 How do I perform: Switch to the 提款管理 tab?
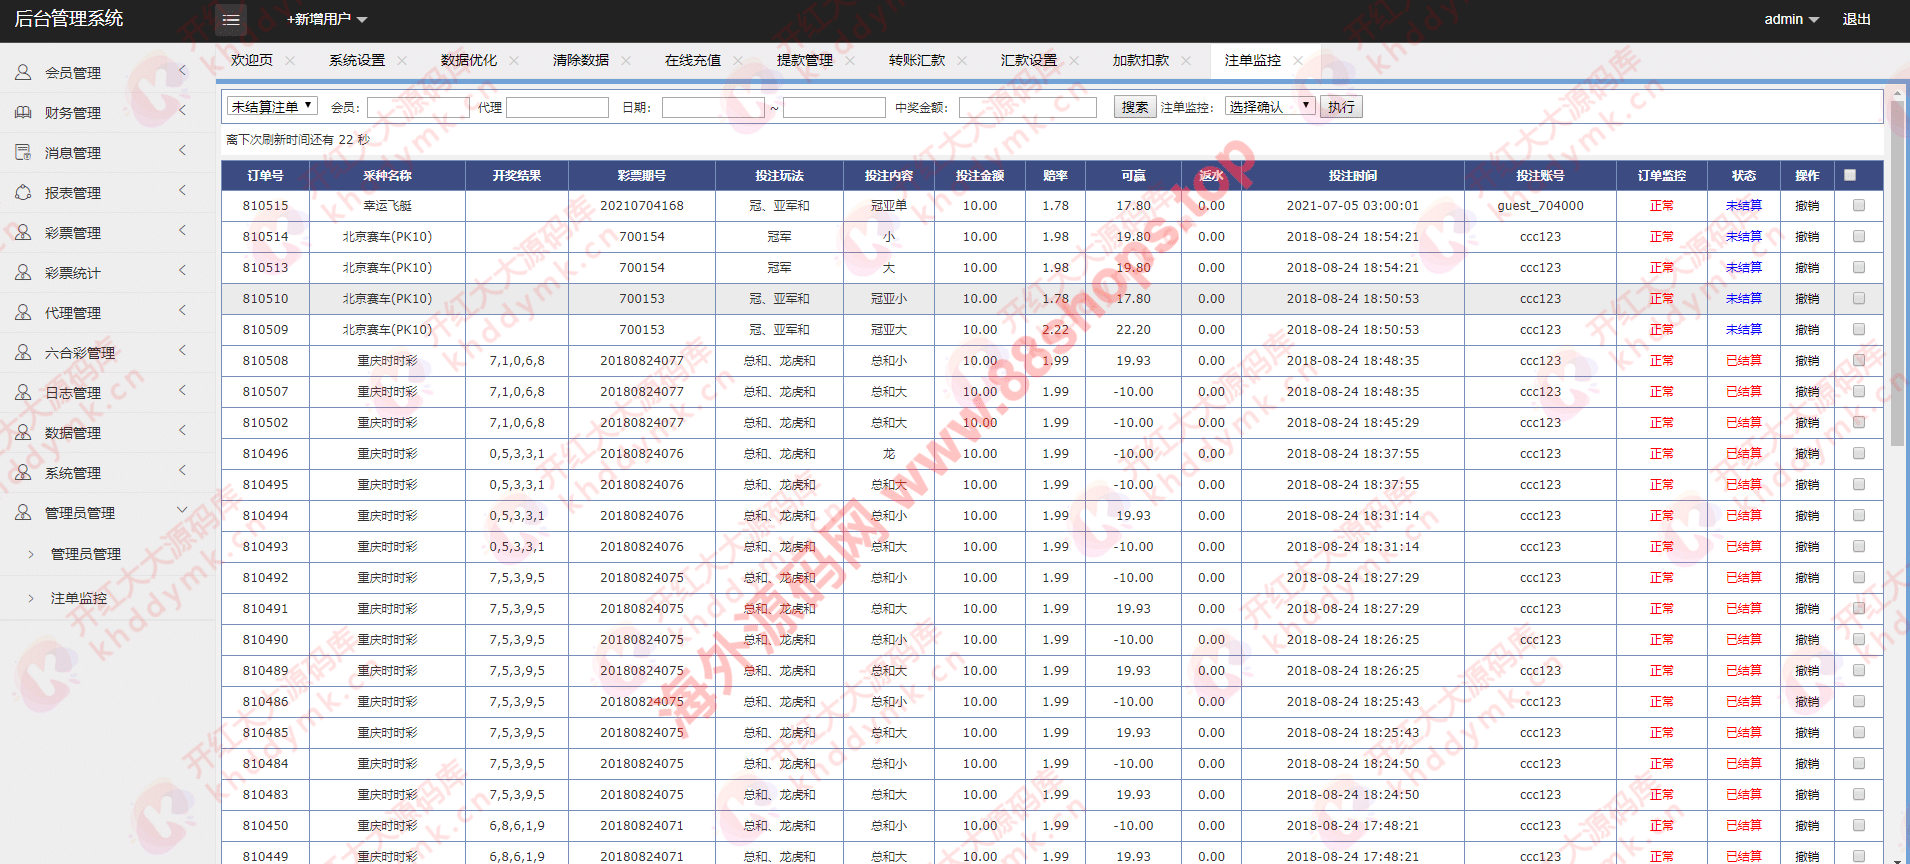(x=804, y=61)
